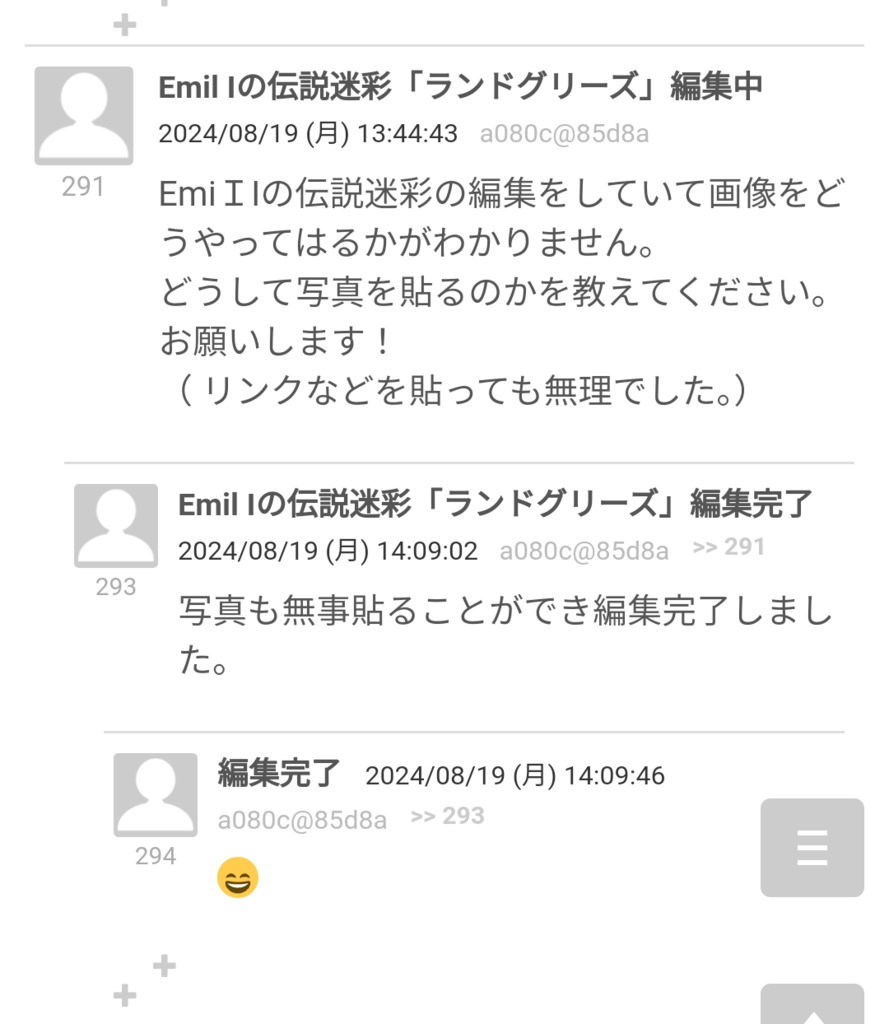
Task: Open comment title ending with 編集中
Action: (461, 86)
